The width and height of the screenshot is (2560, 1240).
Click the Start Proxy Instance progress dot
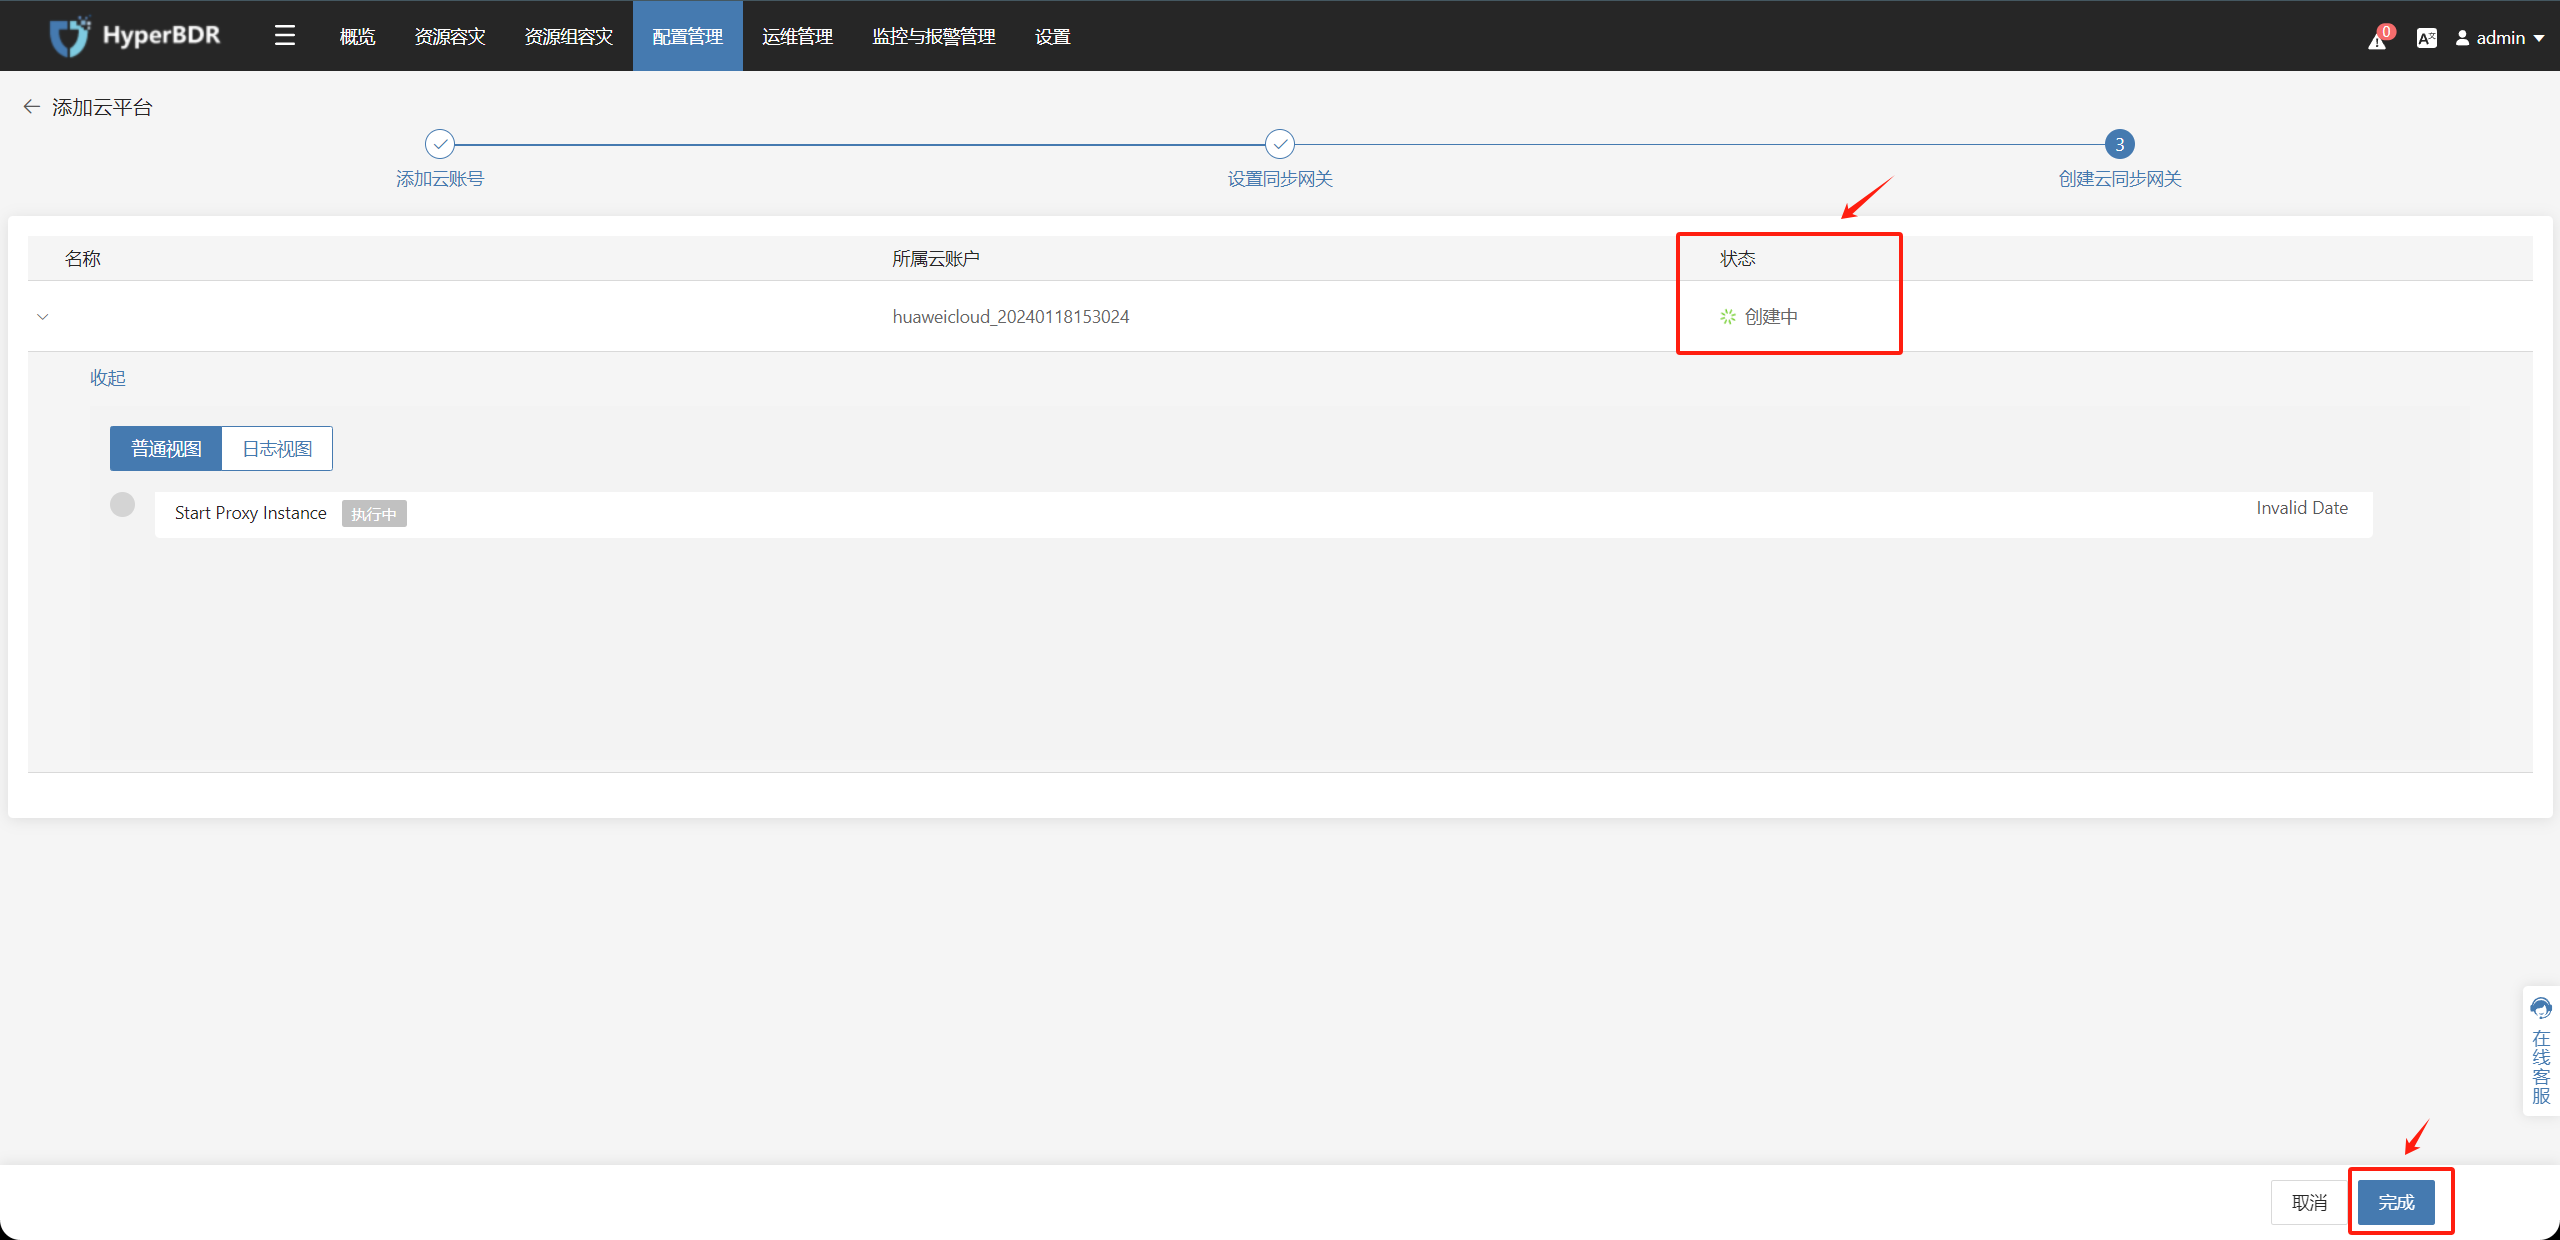122,505
